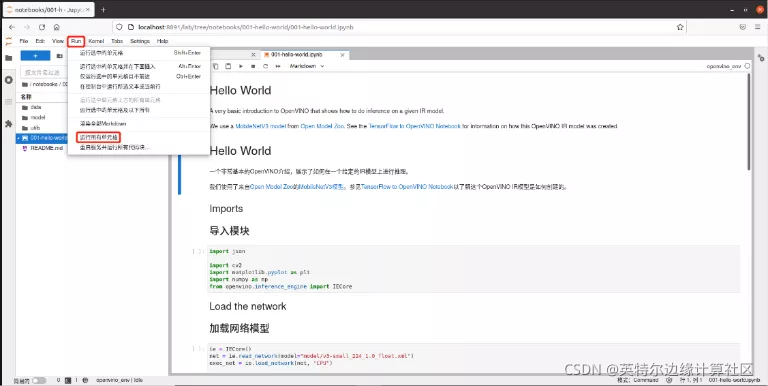Click the browser forward arrow

point(27,27)
